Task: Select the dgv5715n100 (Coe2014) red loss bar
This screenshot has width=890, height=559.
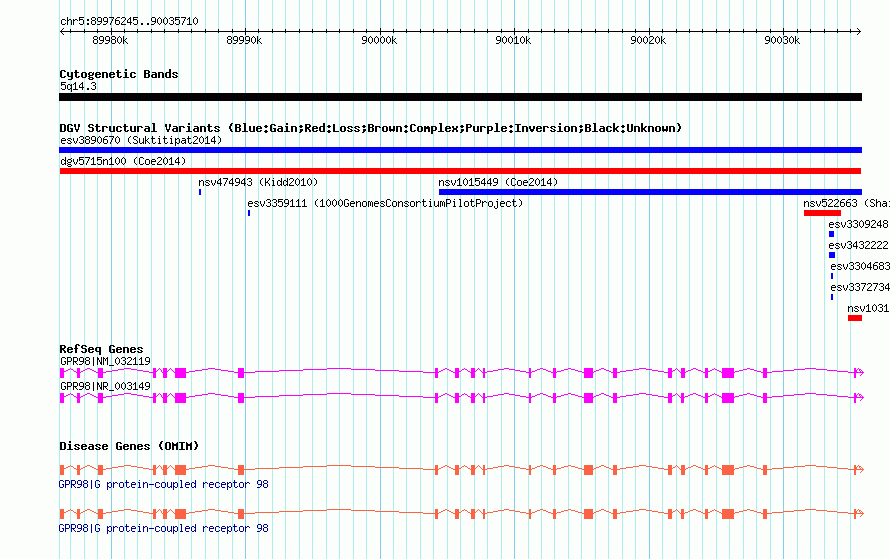Action: (x=460, y=171)
